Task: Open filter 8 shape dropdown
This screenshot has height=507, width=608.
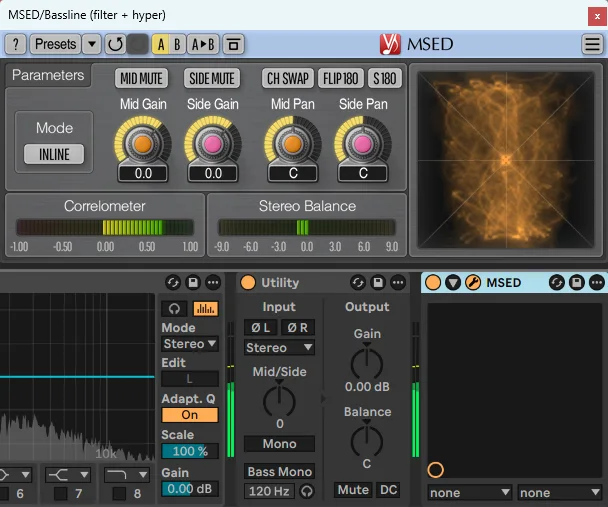Action: tap(126, 474)
